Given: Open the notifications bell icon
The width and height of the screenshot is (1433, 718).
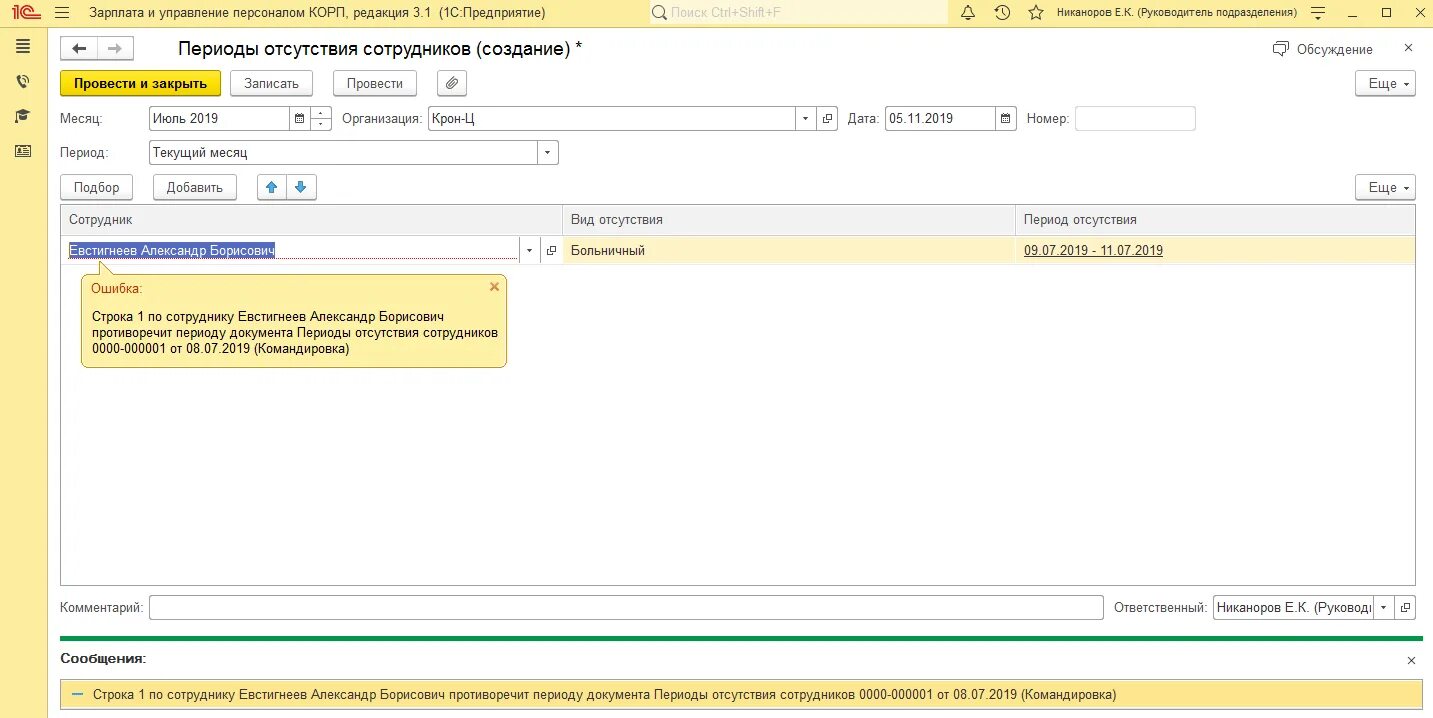Looking at the screenshot, I should coord(967,13).
